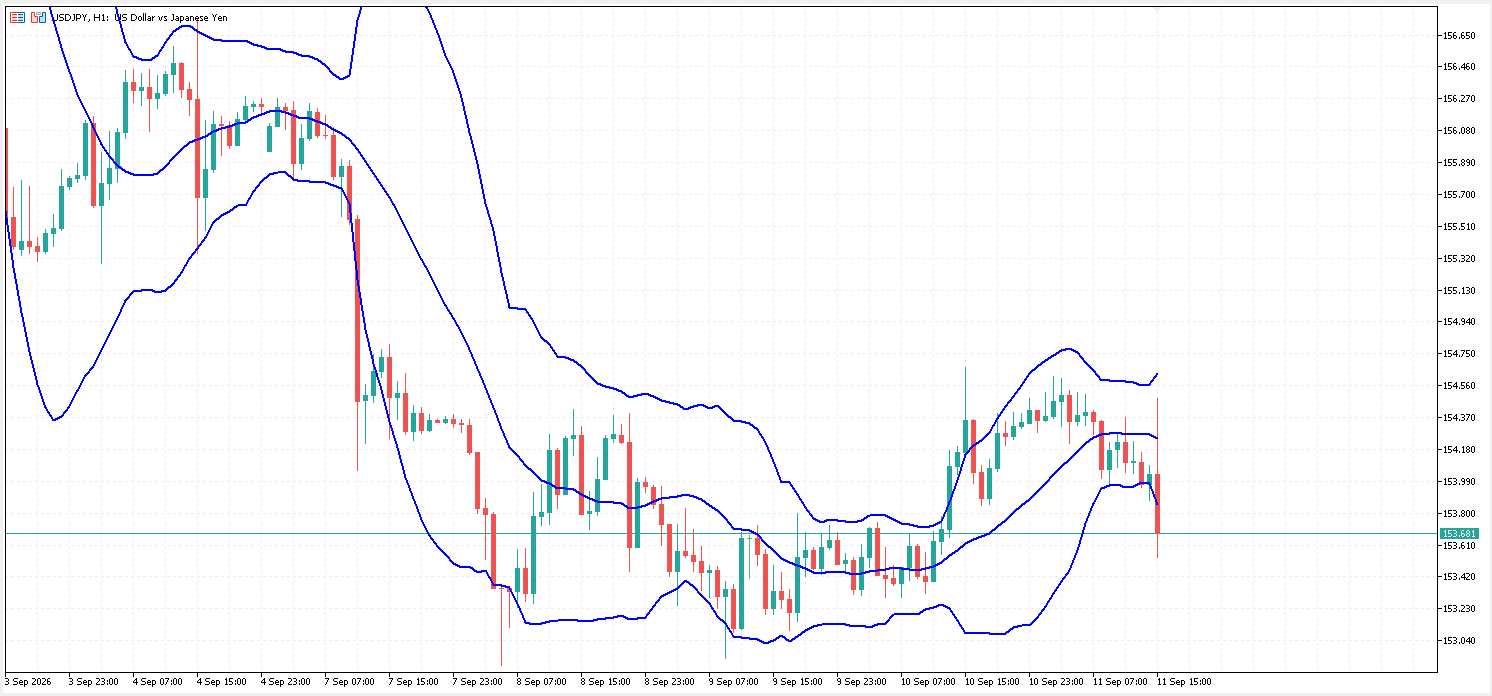Click the 153.230 price scale label
The width and height of the screenshot is (1492, 696).
(1460, 609)
